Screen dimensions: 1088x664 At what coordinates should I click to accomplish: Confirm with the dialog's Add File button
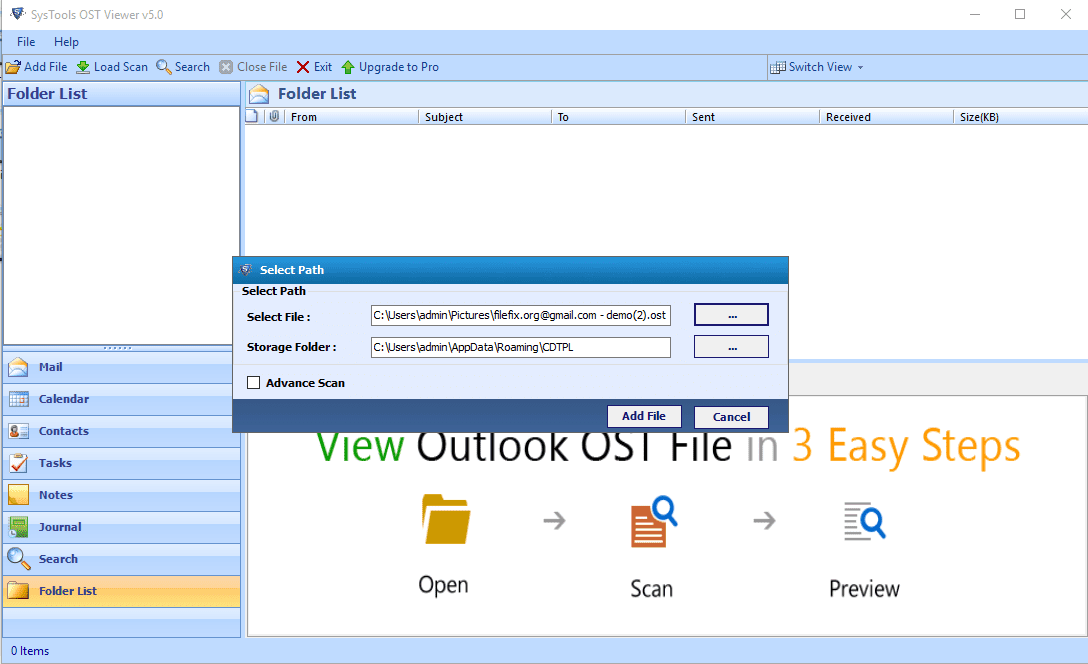click(644, 416)
